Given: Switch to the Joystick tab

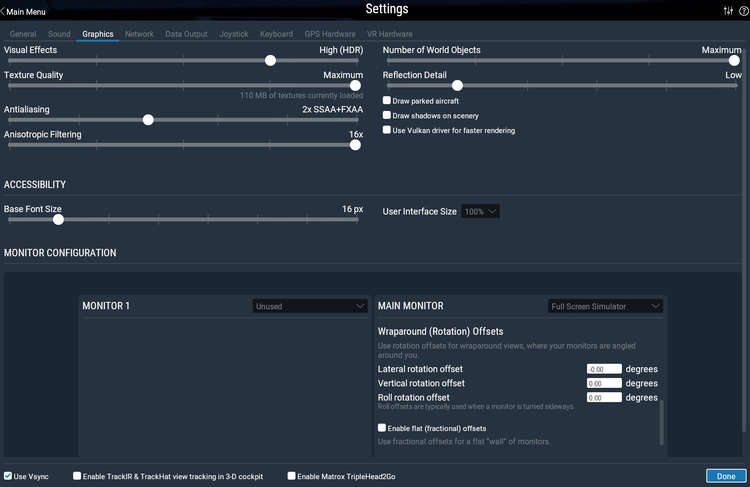Looking at the screenshot, I should tap(233, 34).
